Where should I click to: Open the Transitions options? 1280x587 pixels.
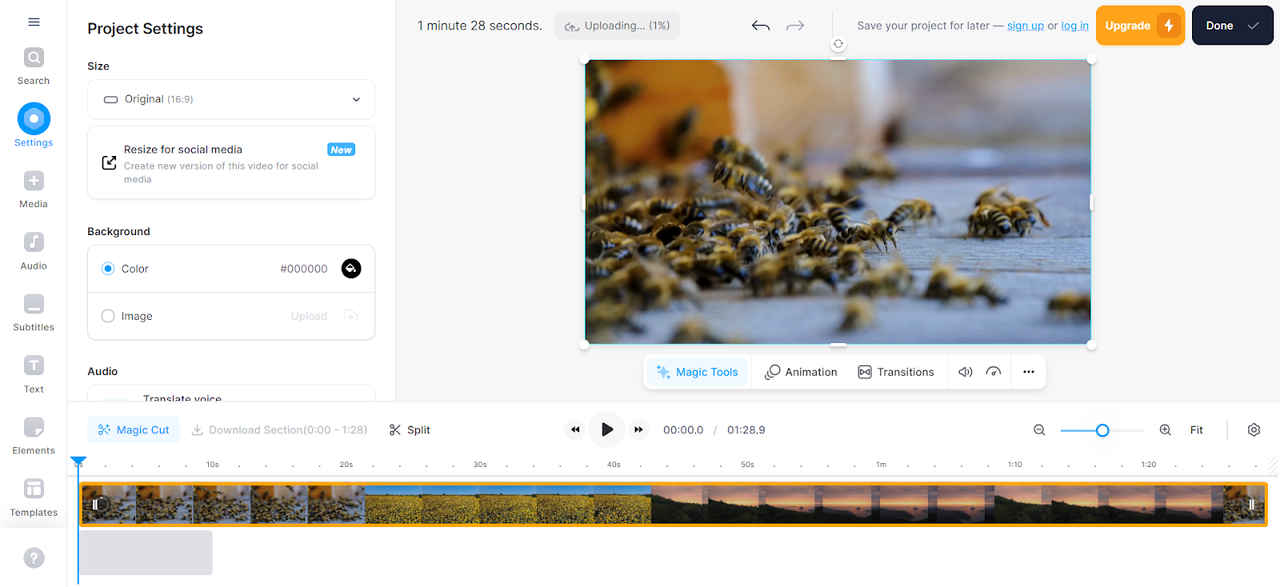(896, 372)
